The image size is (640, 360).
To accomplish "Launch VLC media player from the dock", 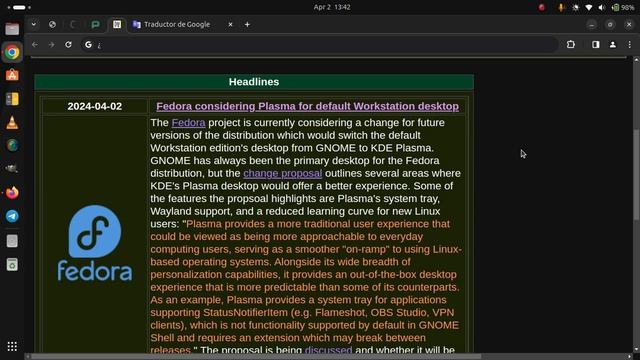I will click(x=12, y=122).
